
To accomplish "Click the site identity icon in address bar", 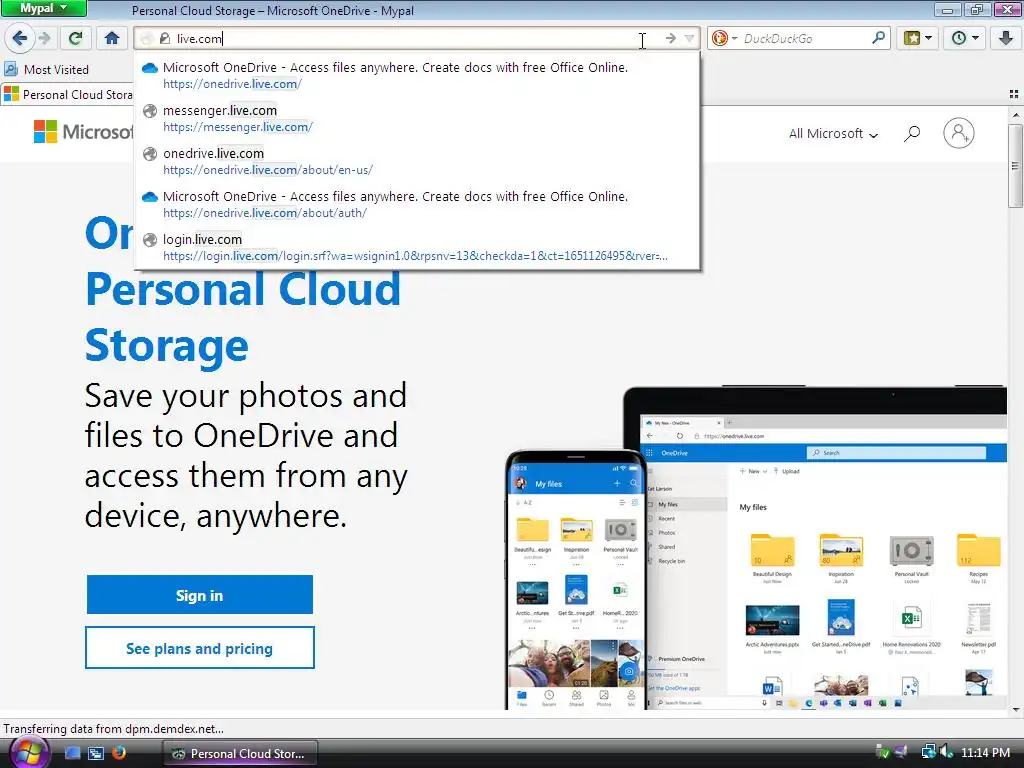I will click(165, 39).
